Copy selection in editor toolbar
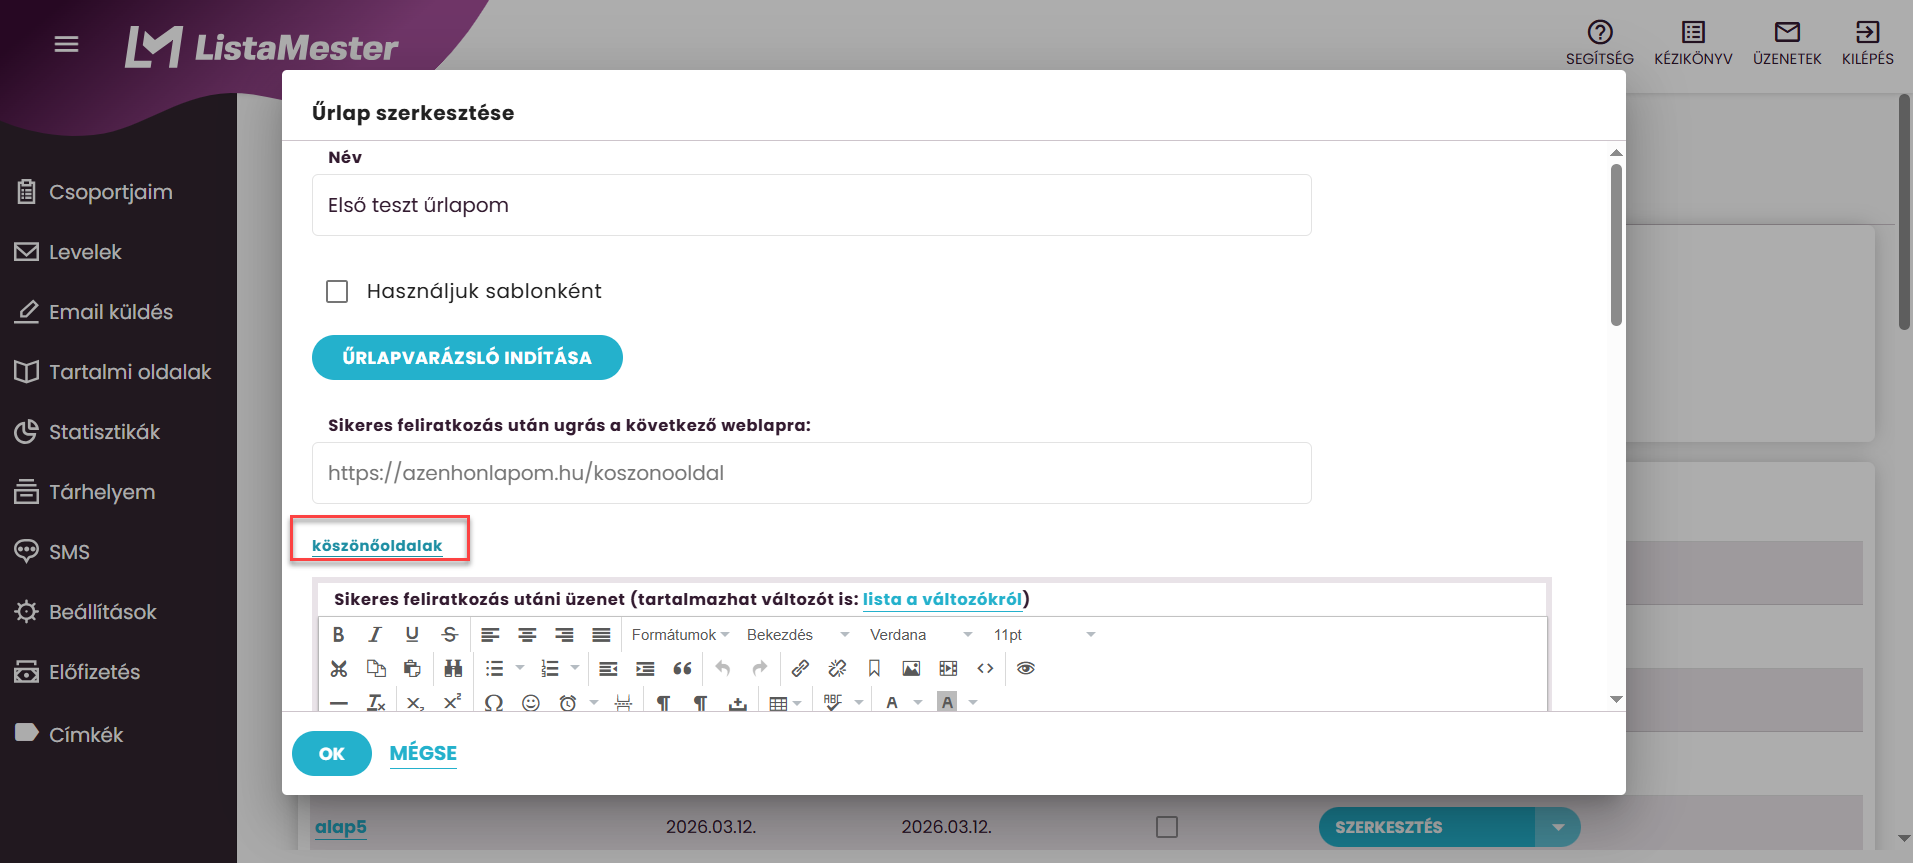This screenshot has height=863, width=1913. point(376,669)
